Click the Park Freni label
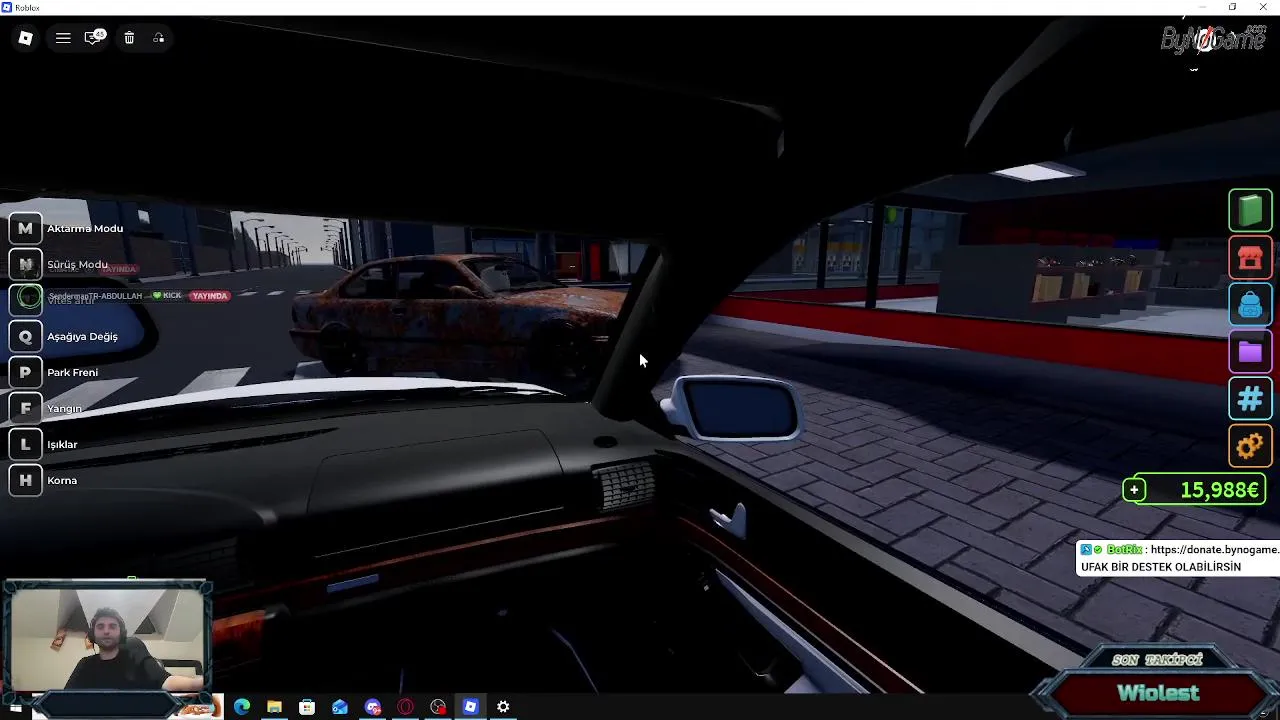Screen dimensions: 1280x720 [72, 372]
